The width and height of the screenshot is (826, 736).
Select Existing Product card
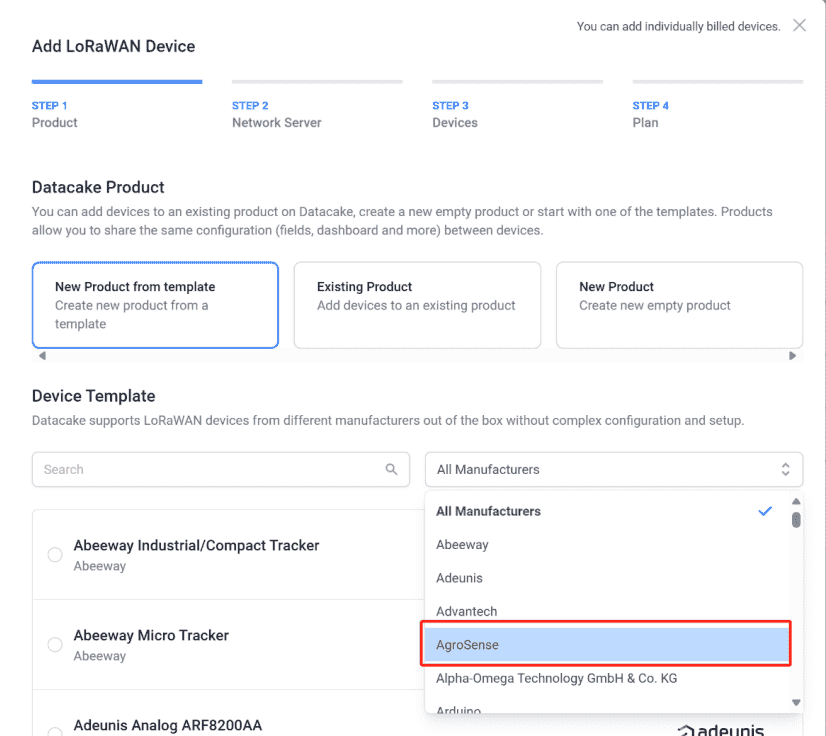[417, 305]
